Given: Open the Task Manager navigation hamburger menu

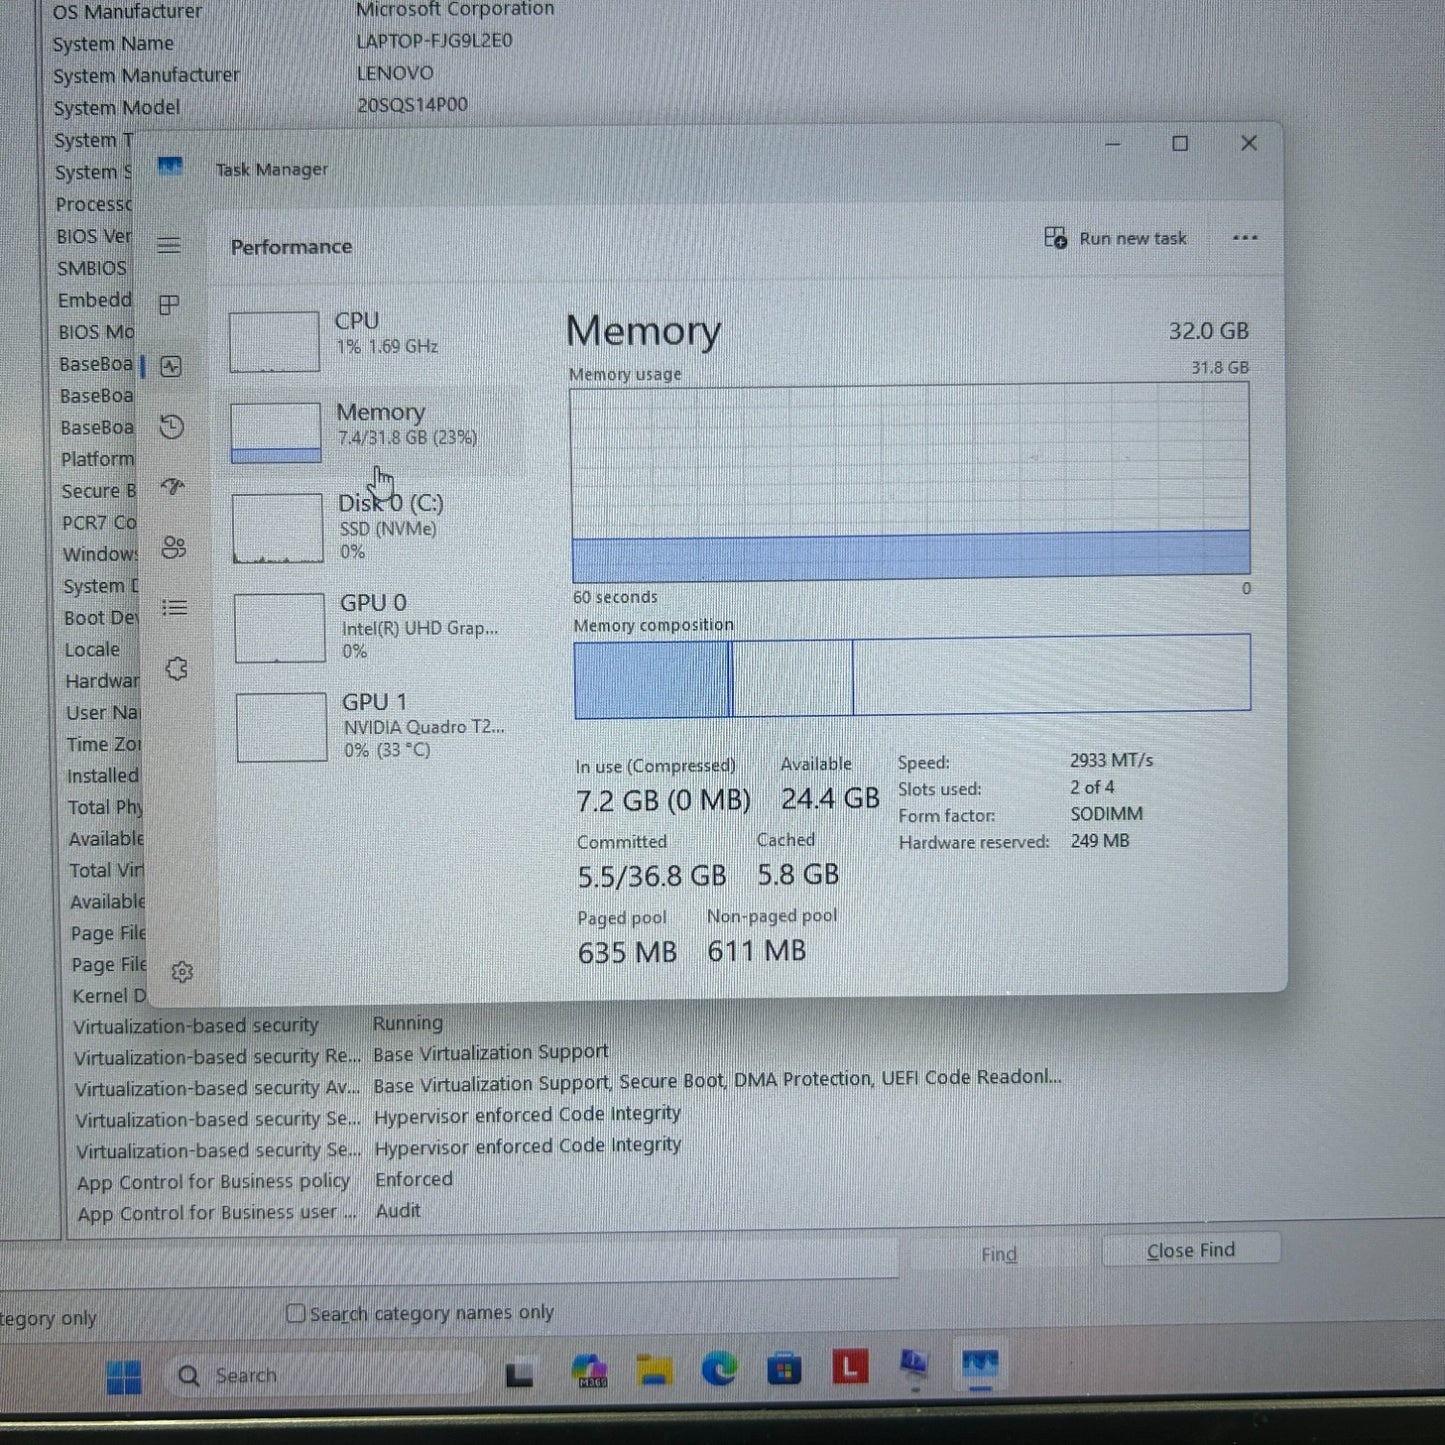Looking at the screenshot, I should click(x=169, y=245).
